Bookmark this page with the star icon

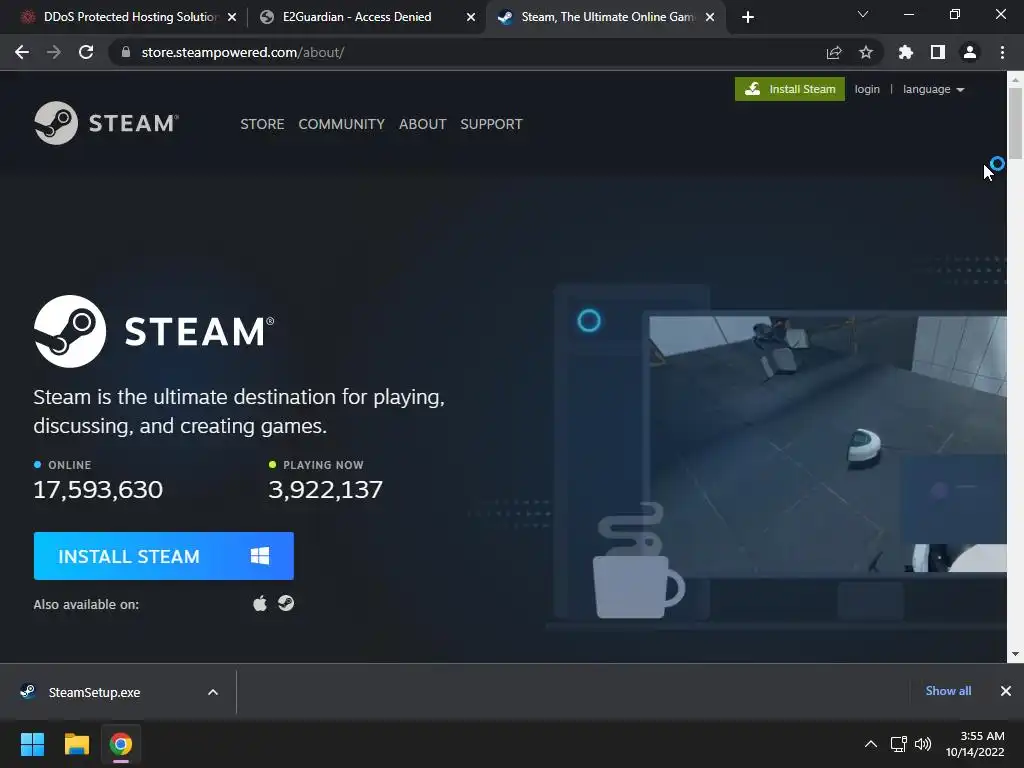866,52
